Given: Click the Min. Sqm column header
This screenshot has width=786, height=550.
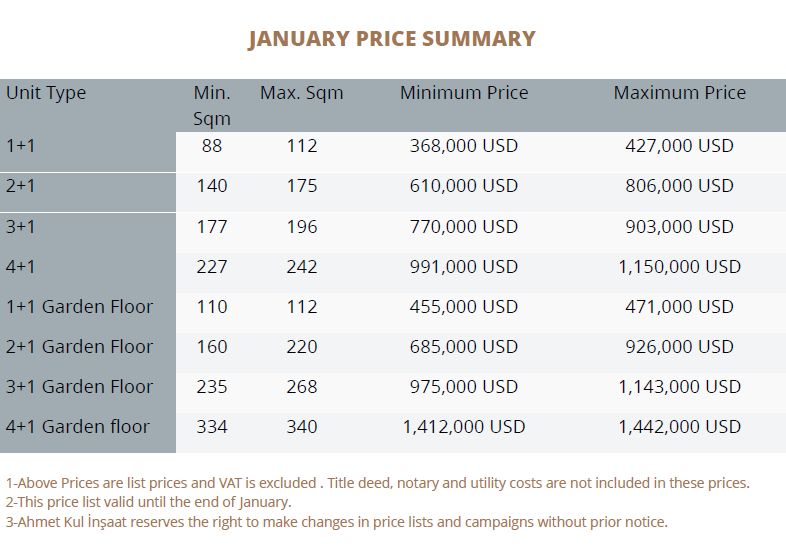Looking at the screenshot, I should coord(212,105).
